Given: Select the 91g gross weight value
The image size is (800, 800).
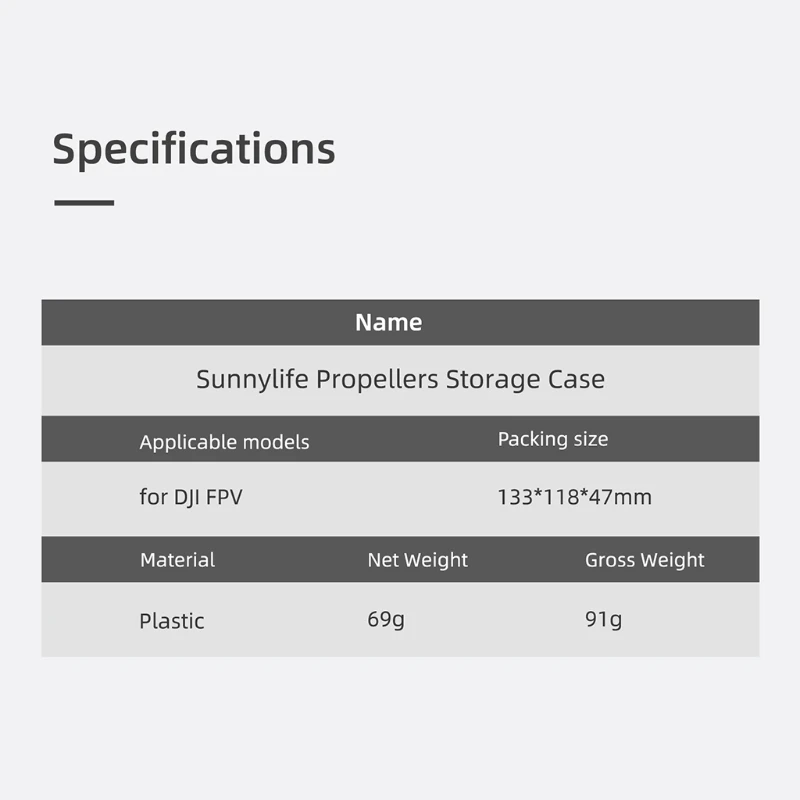Looking at the screenshot, I should point(603,620).
